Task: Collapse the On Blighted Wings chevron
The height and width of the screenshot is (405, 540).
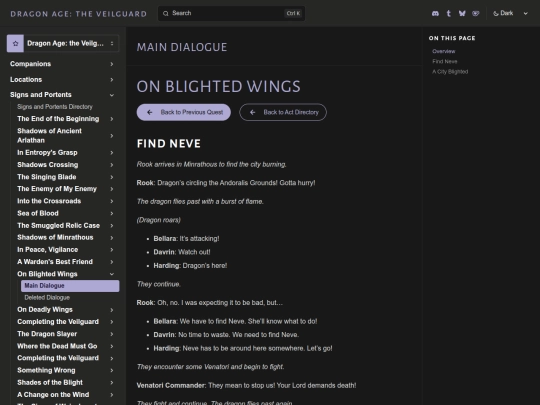Action: point(112,274)
